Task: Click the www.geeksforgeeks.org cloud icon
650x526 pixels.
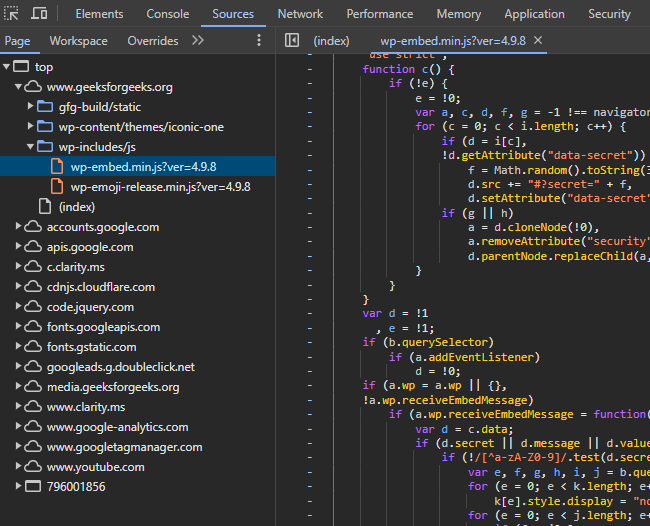Action: coord(33,87)
